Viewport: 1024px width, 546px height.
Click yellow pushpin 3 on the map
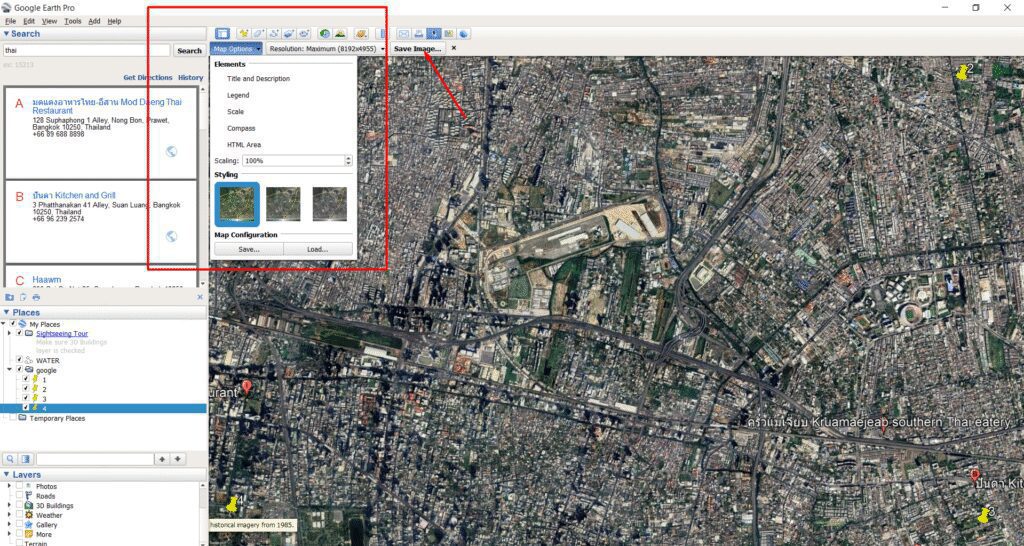coord(983,515)
